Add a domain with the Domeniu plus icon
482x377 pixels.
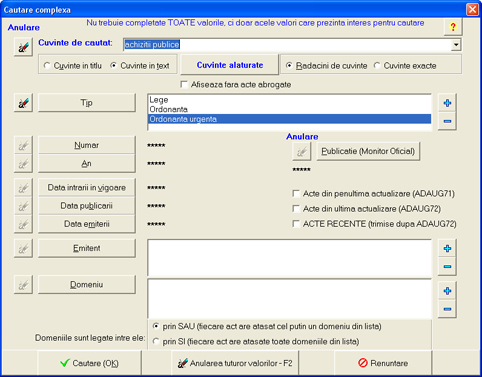click(447, 291)
